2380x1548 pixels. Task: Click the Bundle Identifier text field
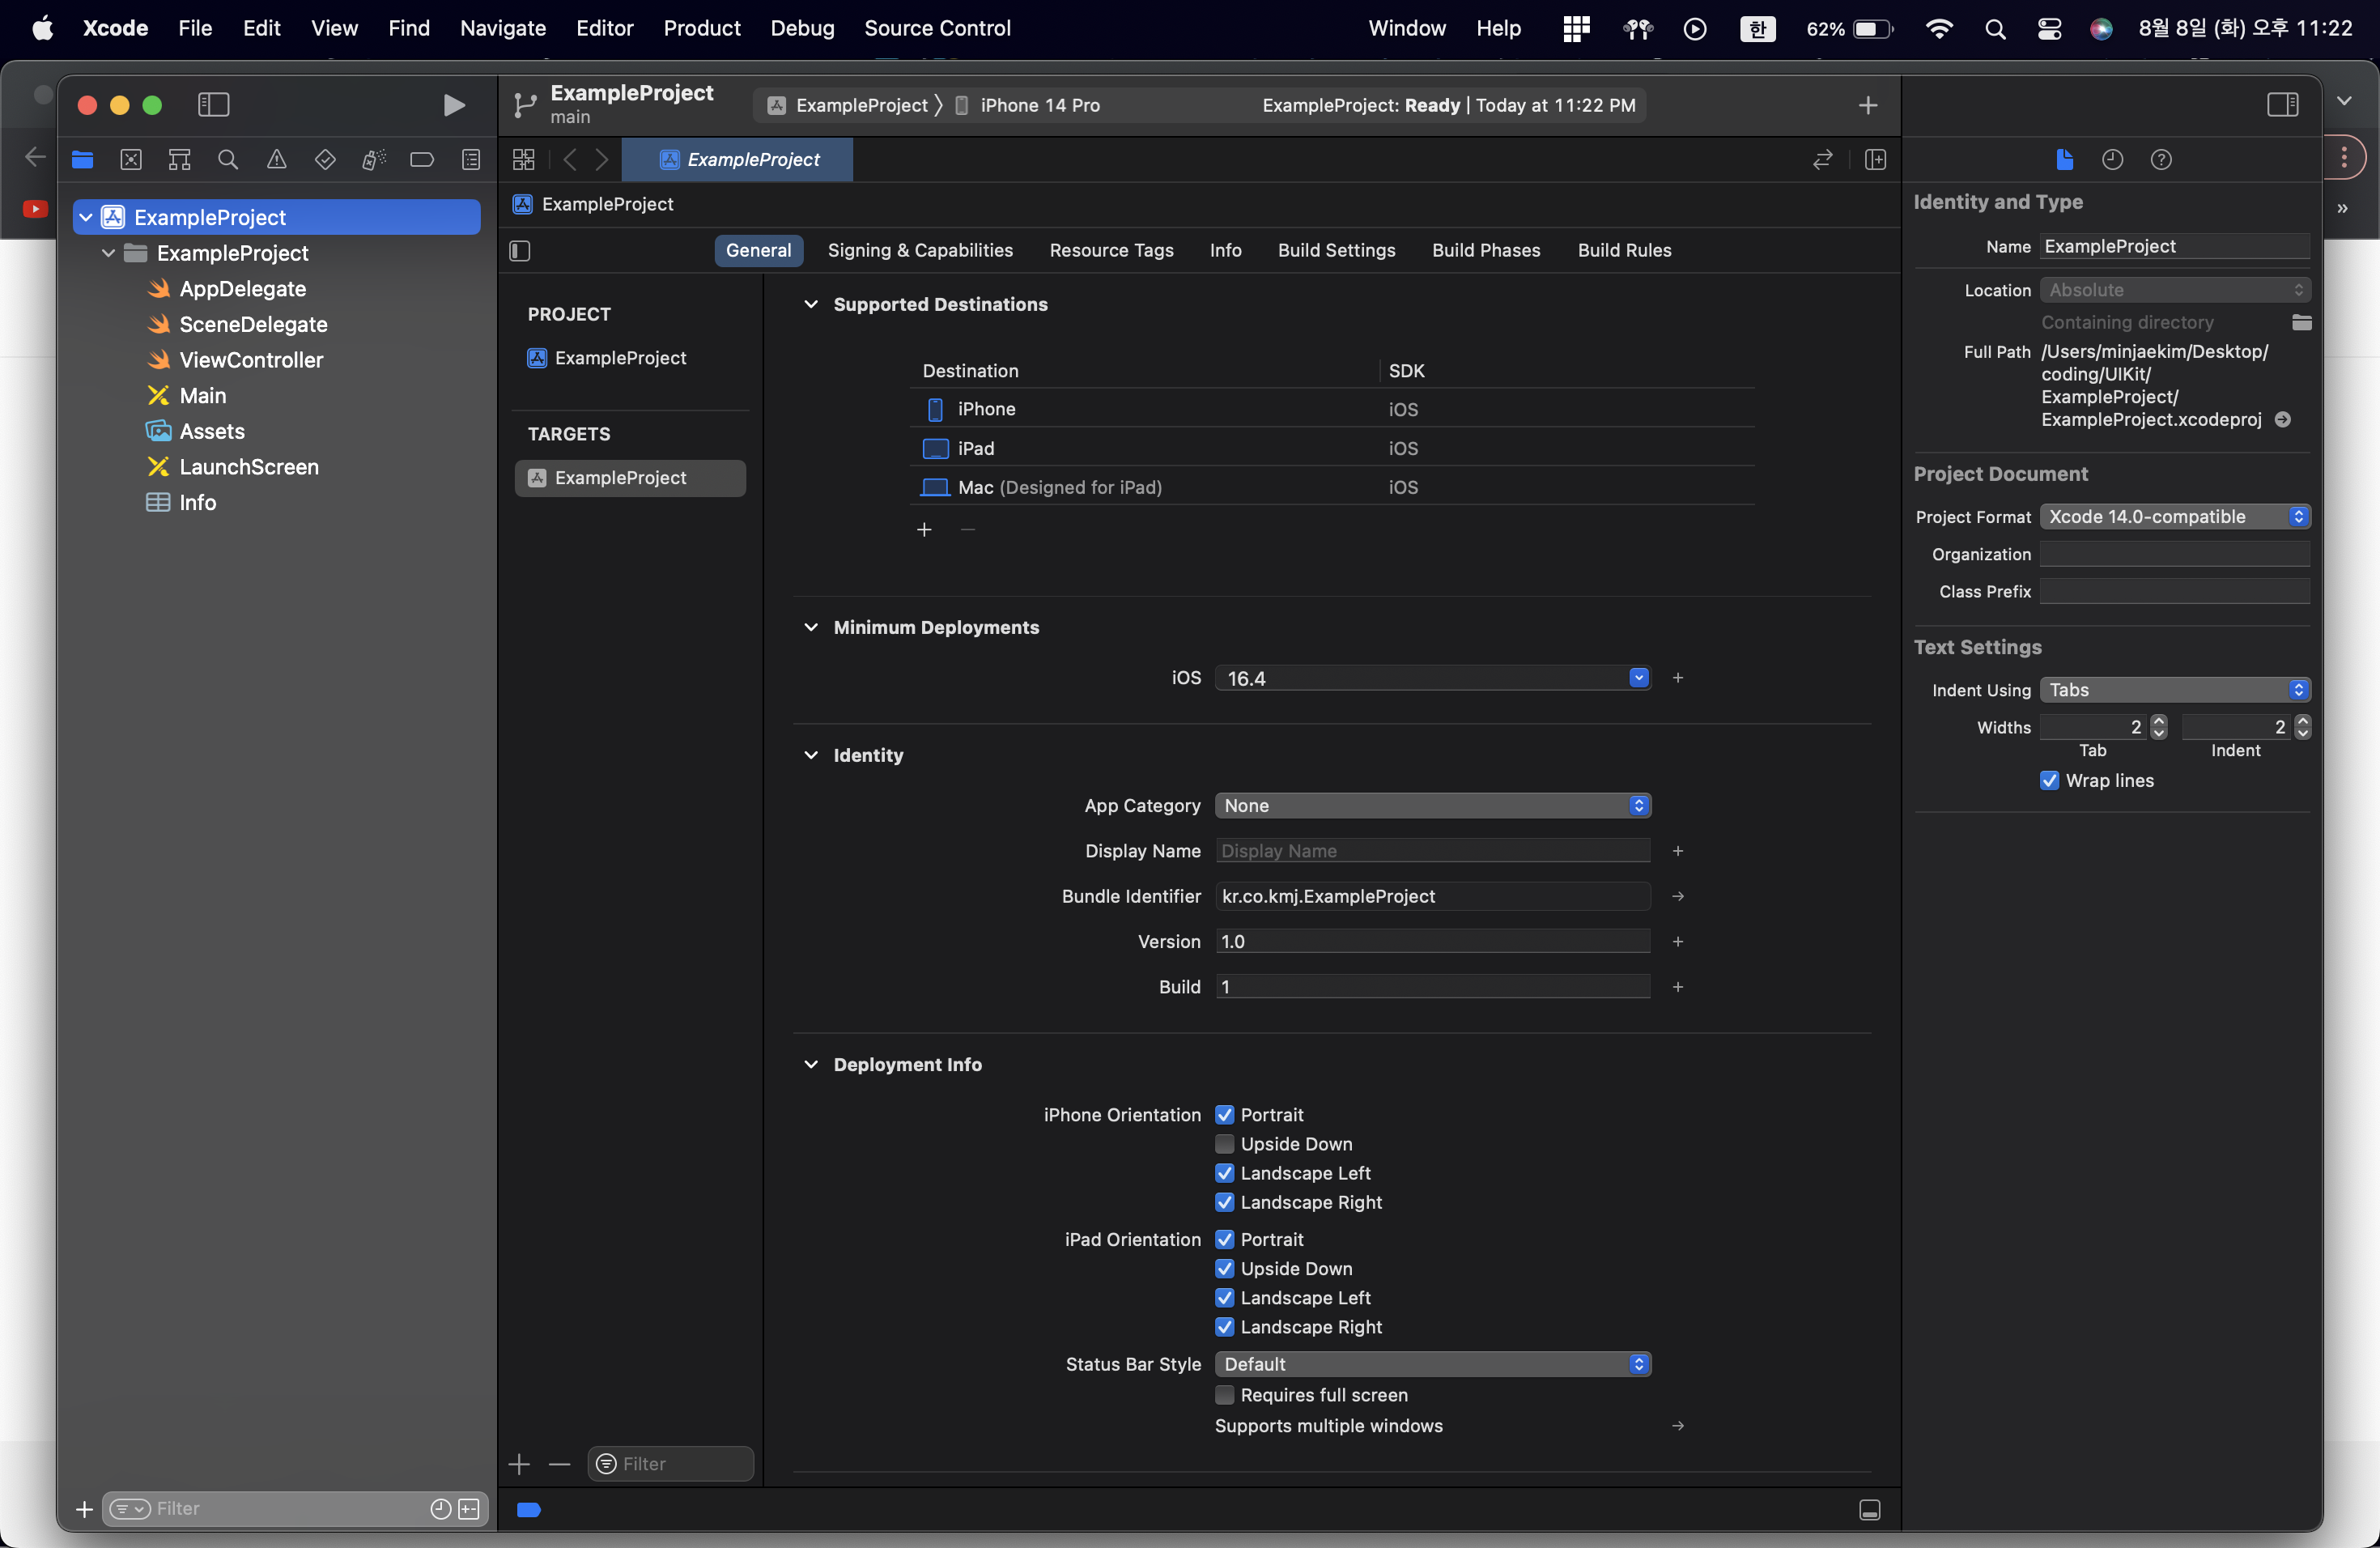click(x=1432, y=896)
